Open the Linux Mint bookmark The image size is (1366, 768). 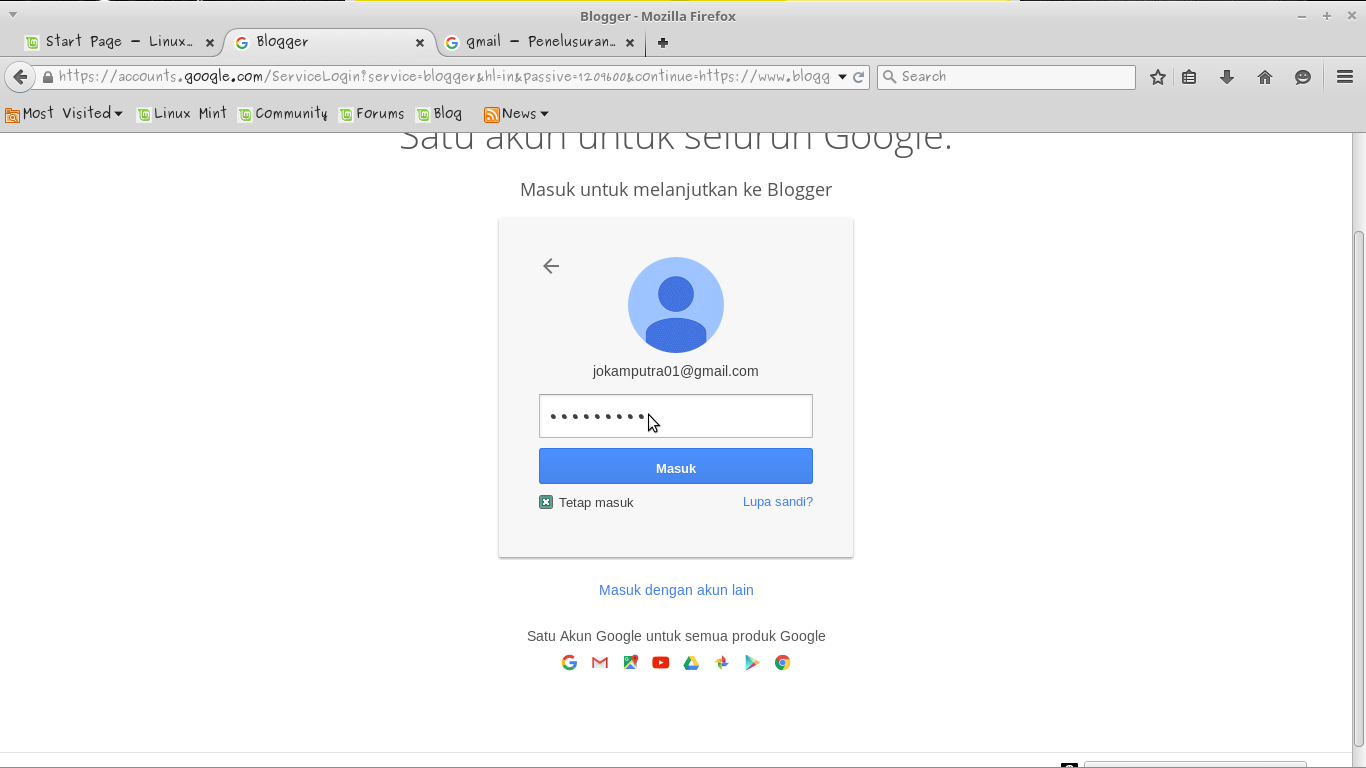tap(182, 114)
